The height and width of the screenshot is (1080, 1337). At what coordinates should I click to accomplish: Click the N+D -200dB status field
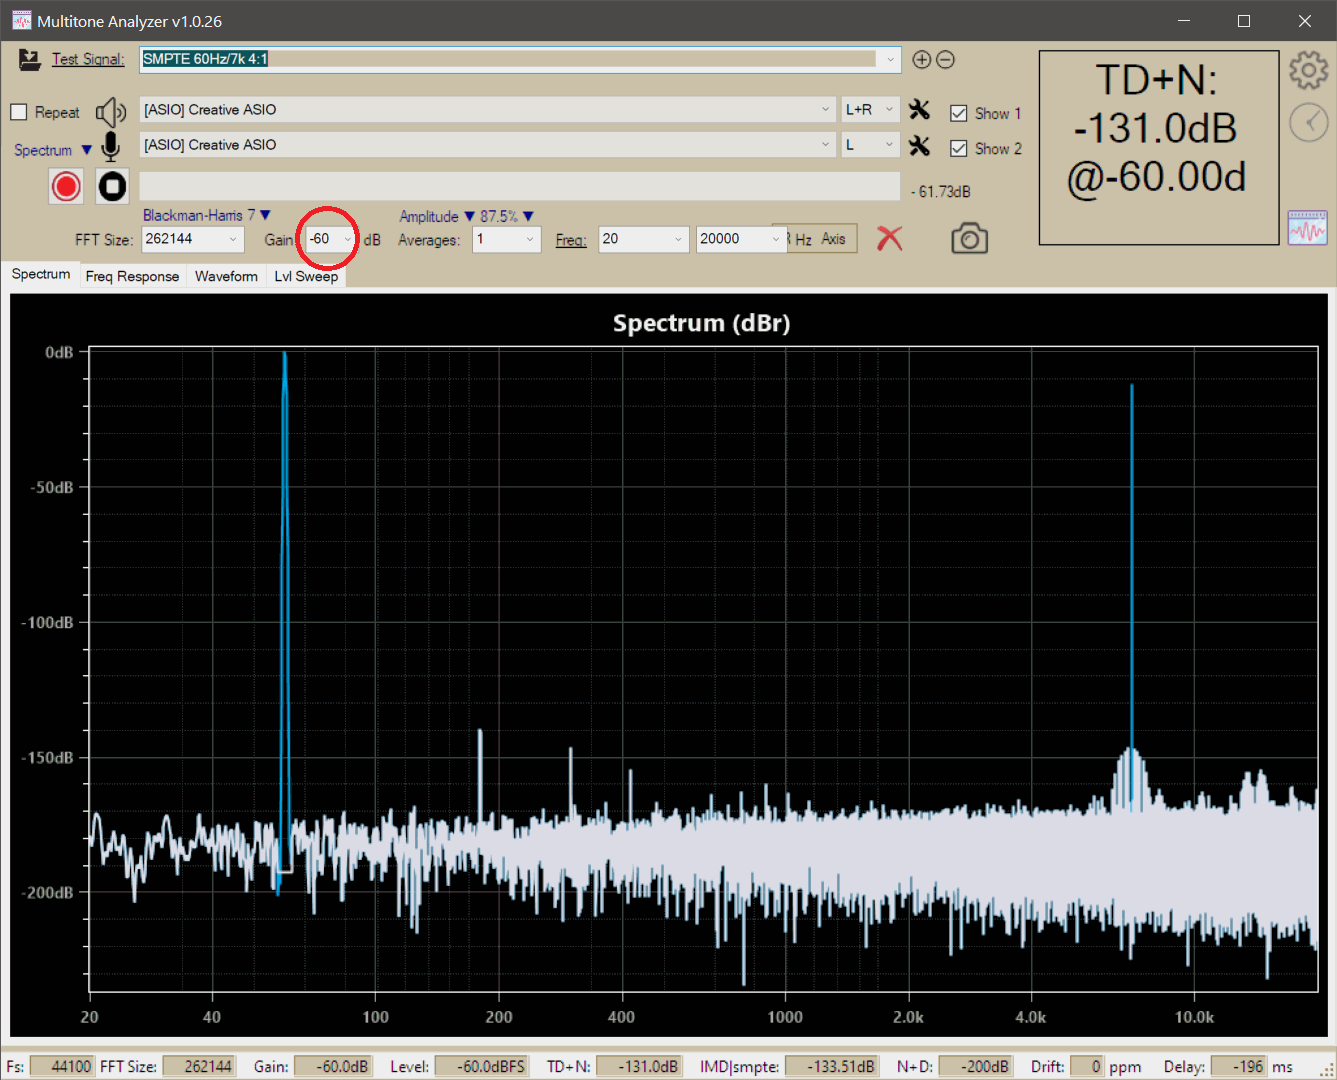[975, 1066]
